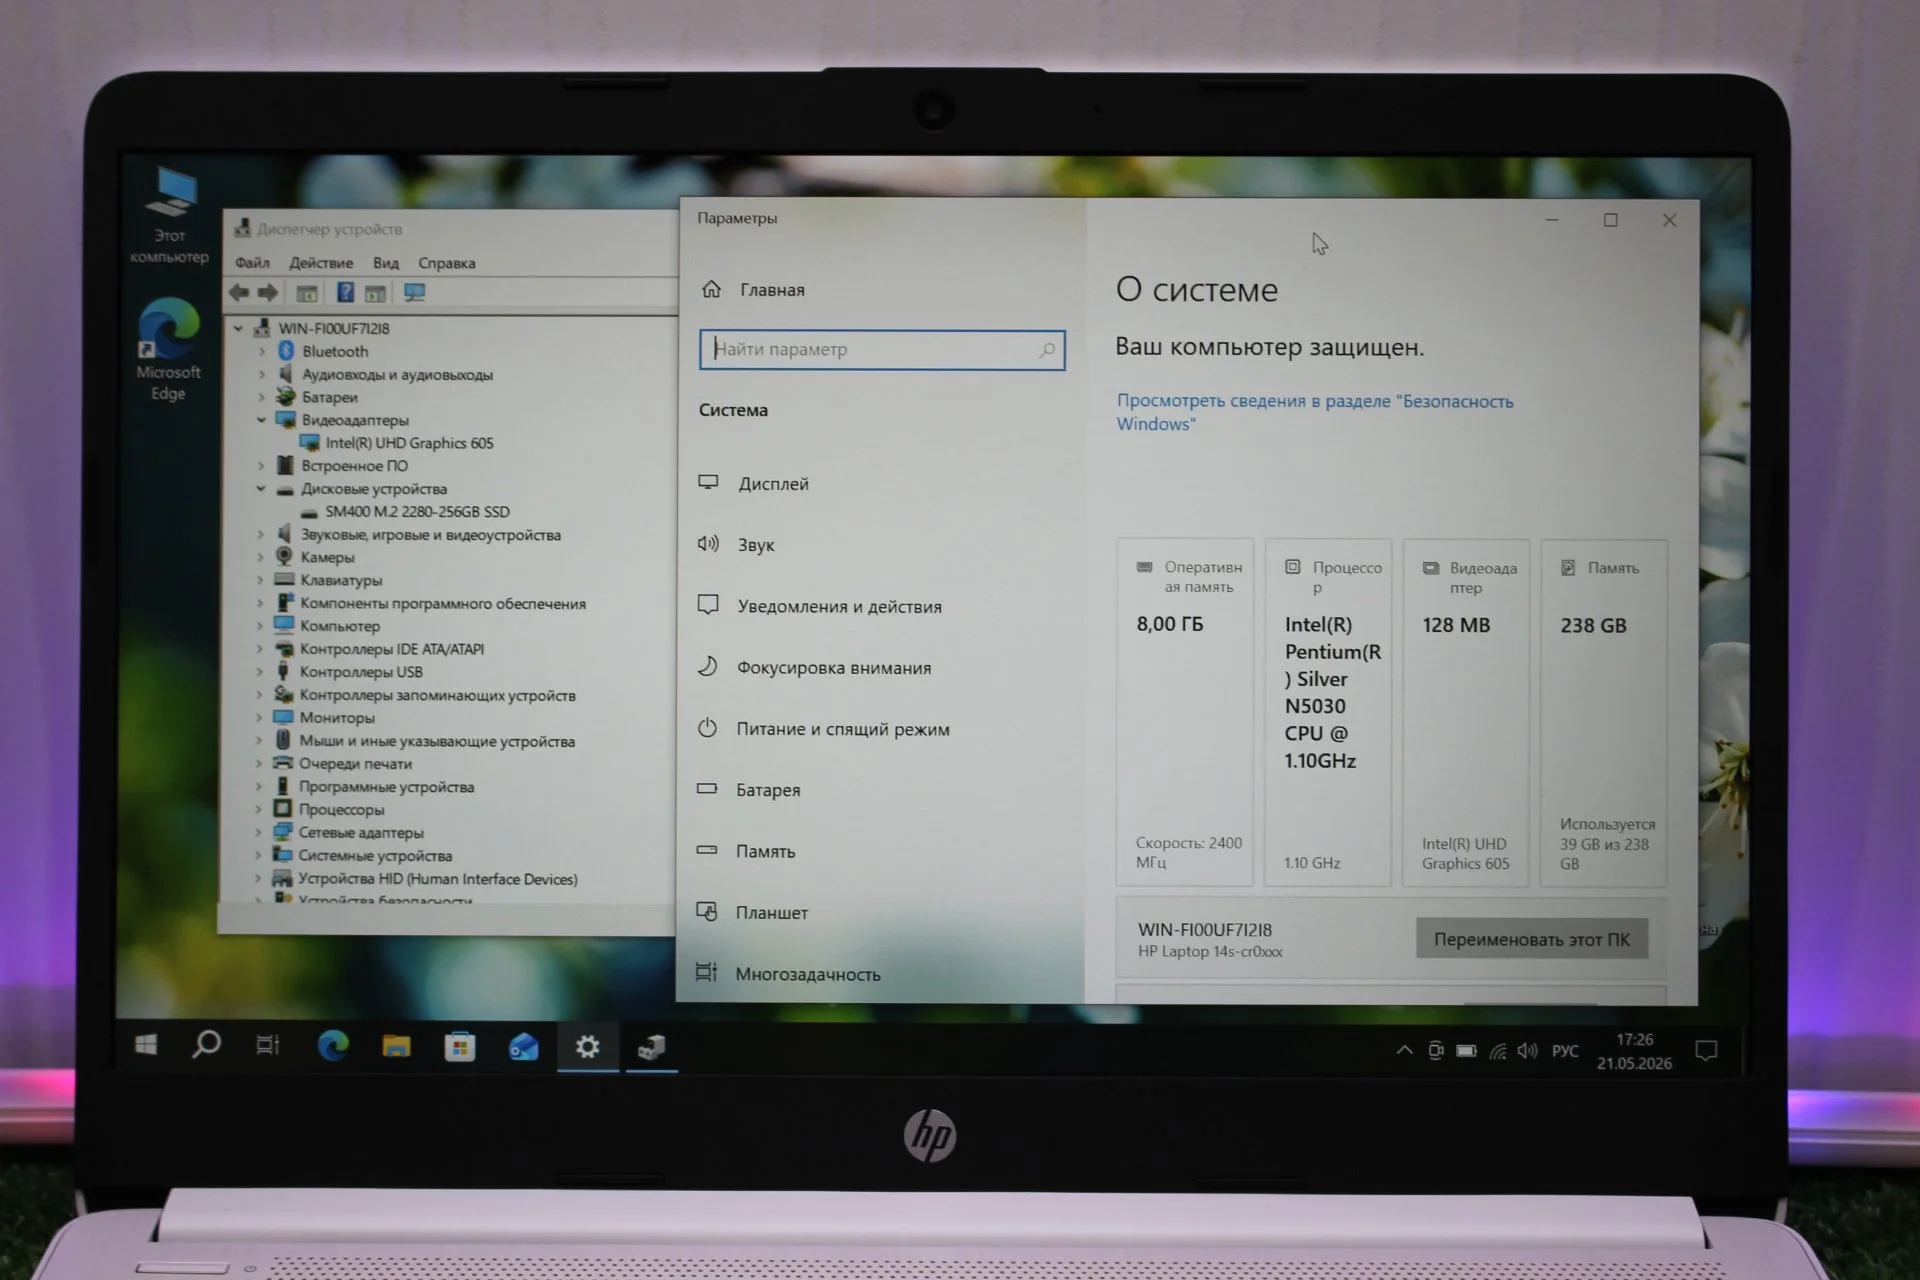The height and width of the screenshot is (1280, 1920).
Task: Select Мыши и иные указывающие устройства item
Action: (x=437, y=741)
